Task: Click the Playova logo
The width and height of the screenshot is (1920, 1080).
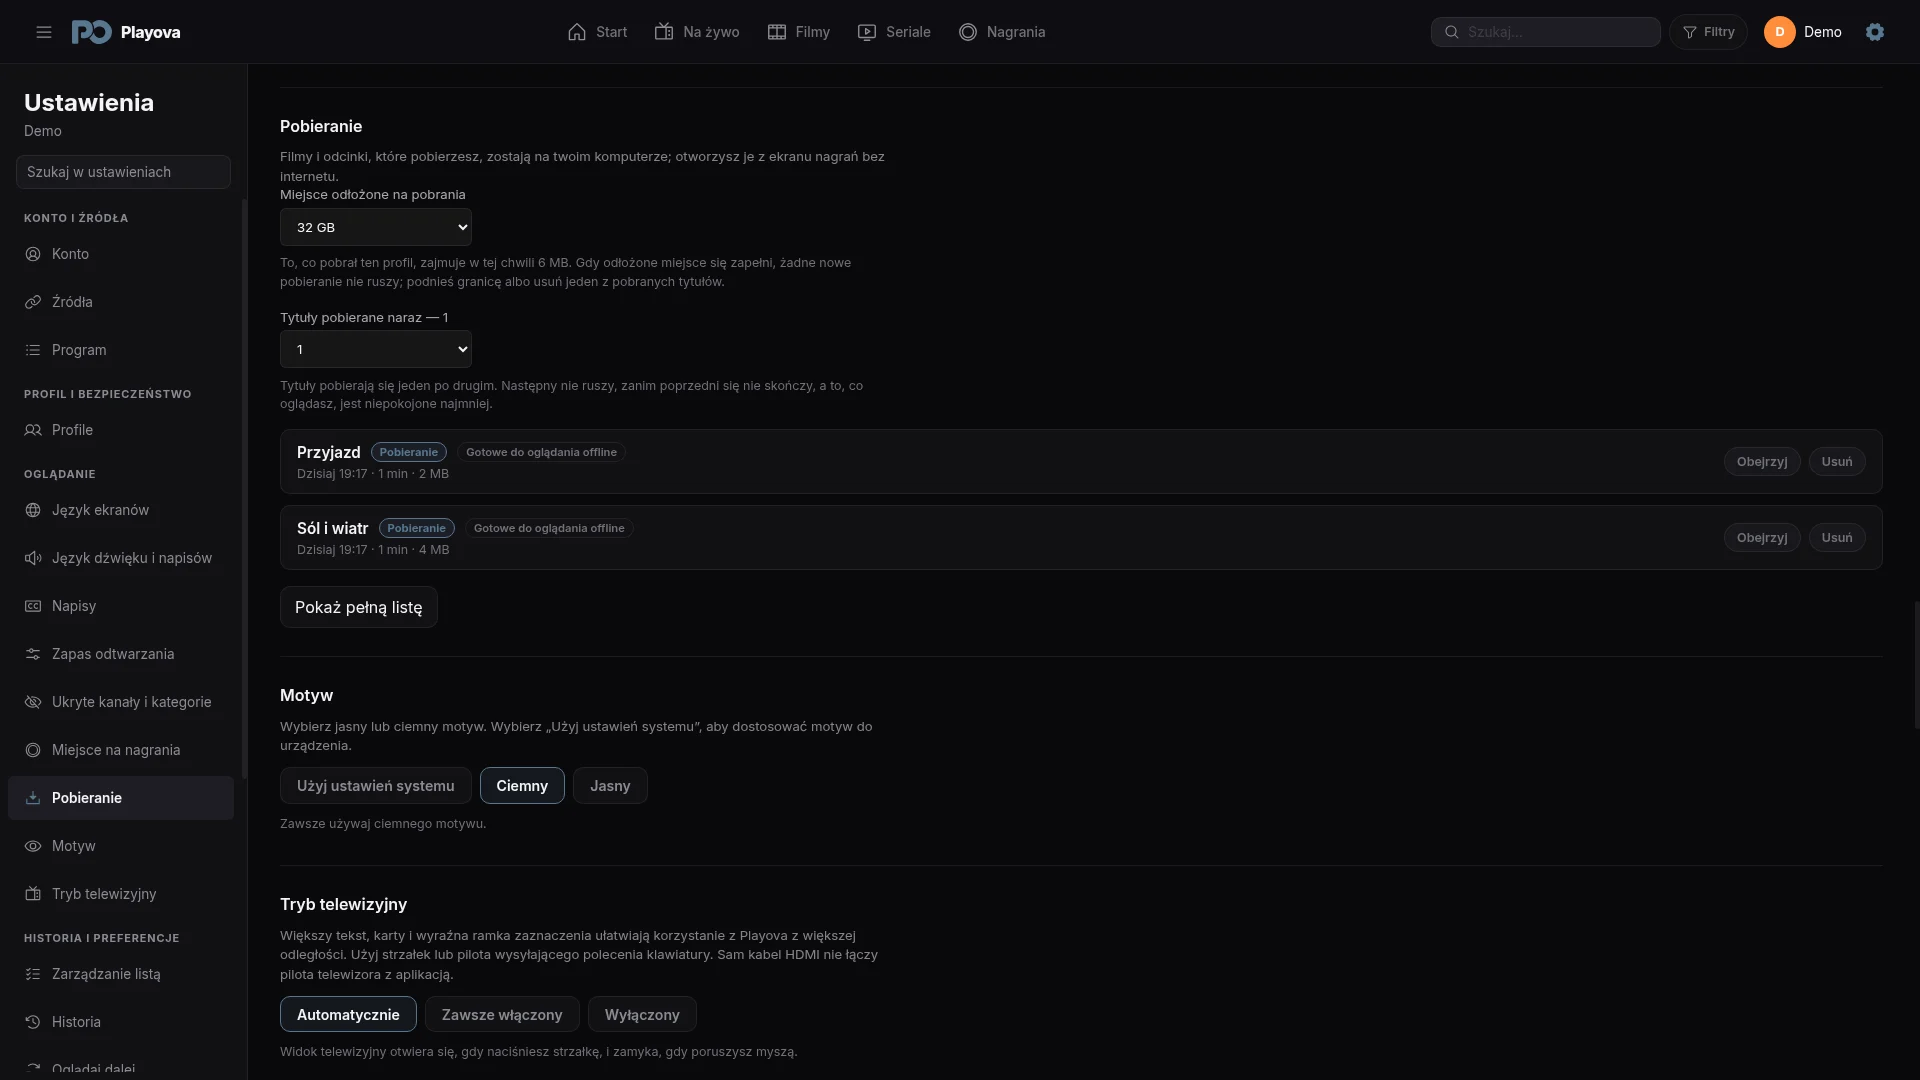Action: click(126, 32)
